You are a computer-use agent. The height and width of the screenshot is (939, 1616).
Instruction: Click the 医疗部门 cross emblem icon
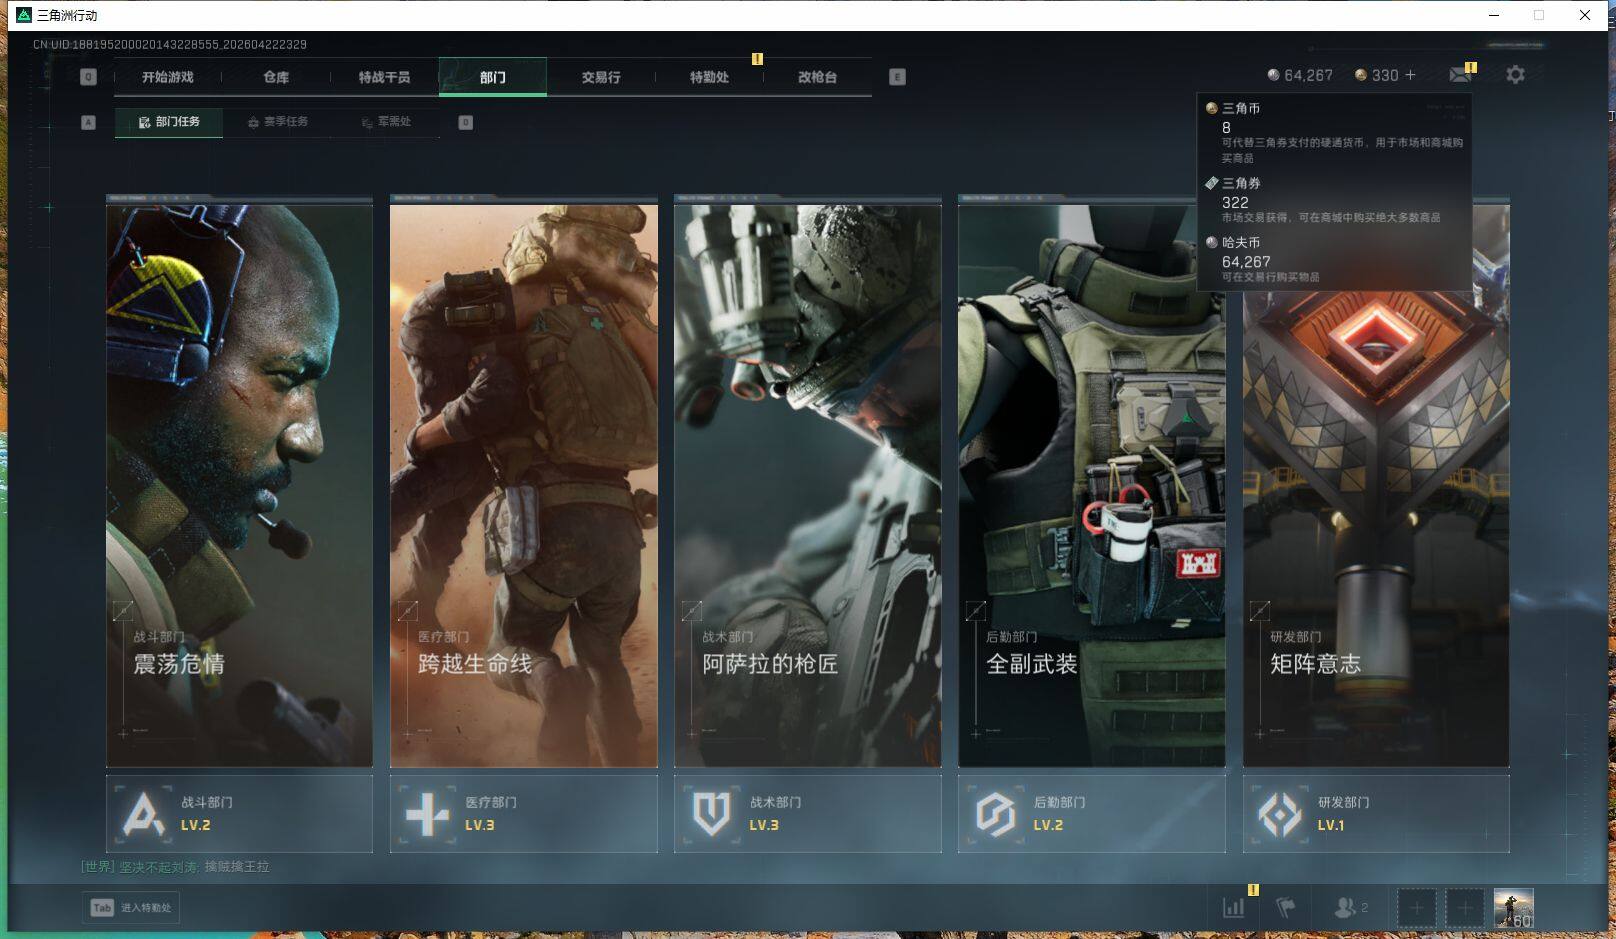click(427, 814)
